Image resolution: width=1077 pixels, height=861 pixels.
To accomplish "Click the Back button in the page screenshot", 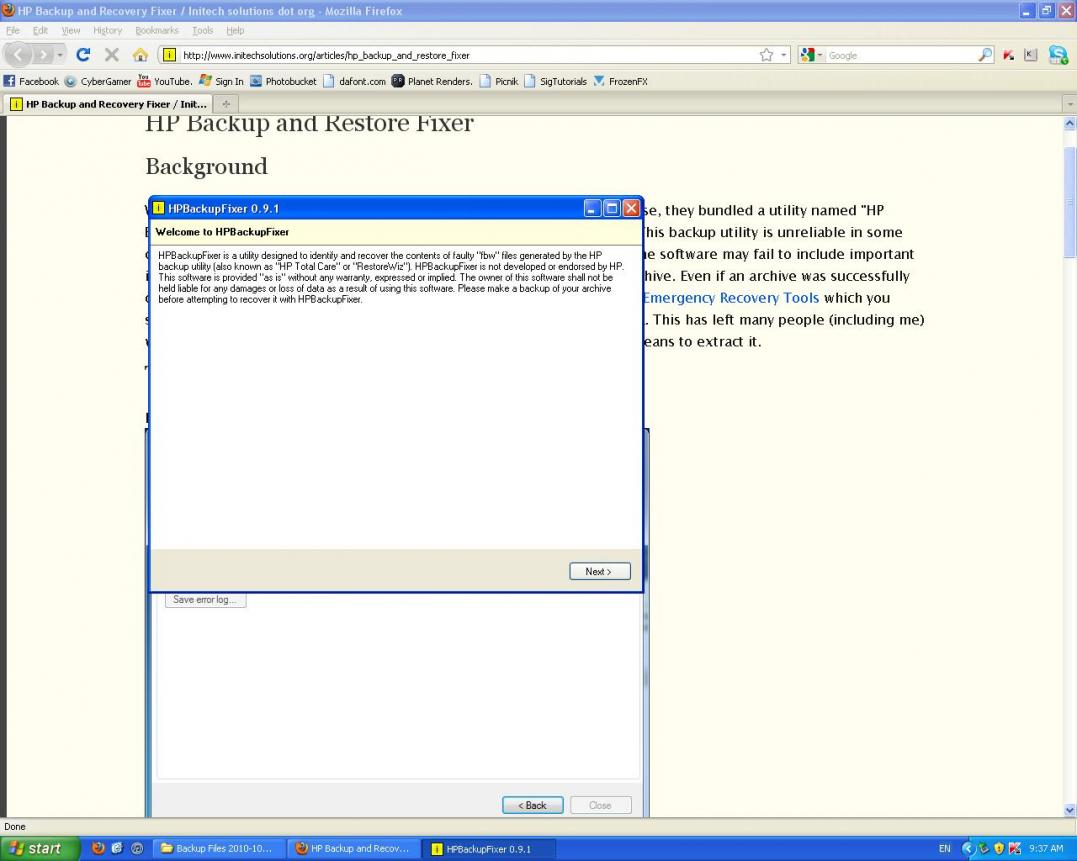I will pos(532,805).
